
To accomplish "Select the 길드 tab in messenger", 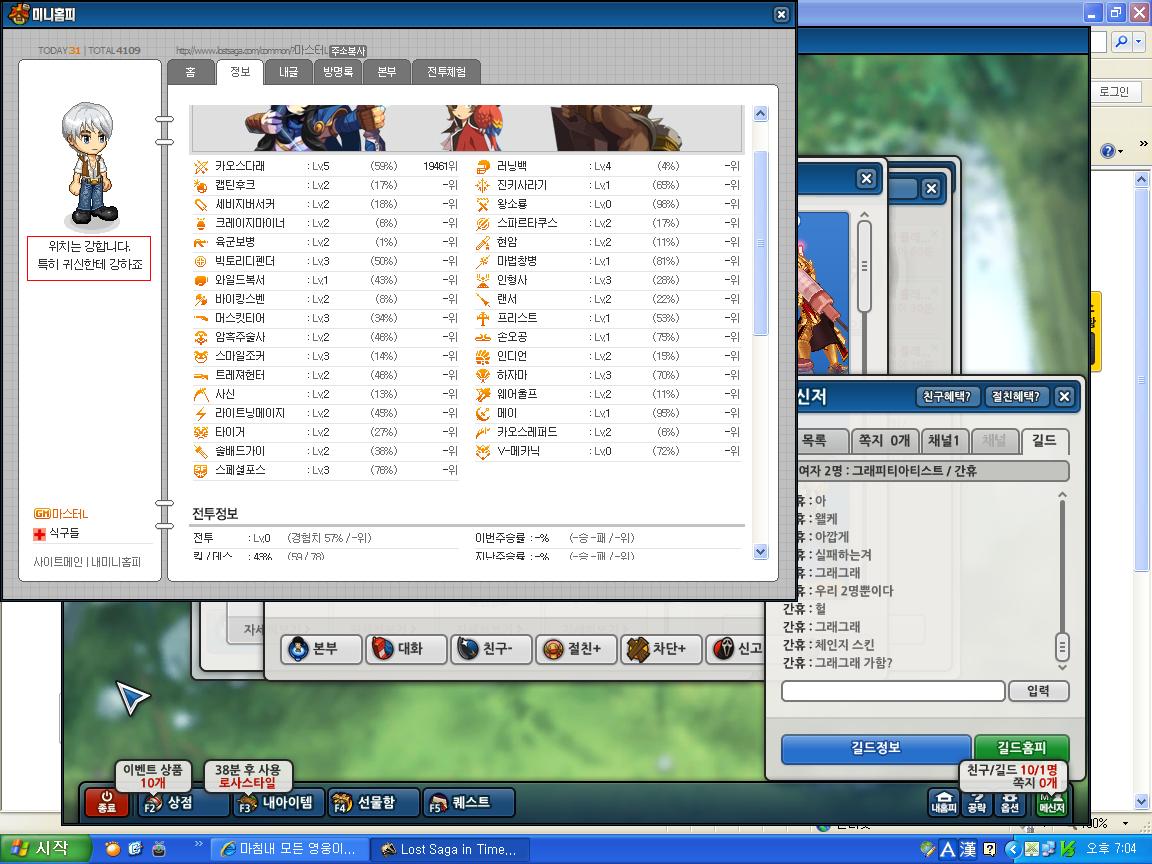I will point(1044,440).
